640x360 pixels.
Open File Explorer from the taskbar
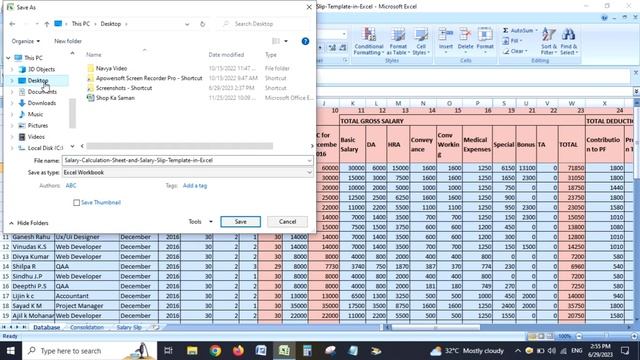(x=192, y=351)
